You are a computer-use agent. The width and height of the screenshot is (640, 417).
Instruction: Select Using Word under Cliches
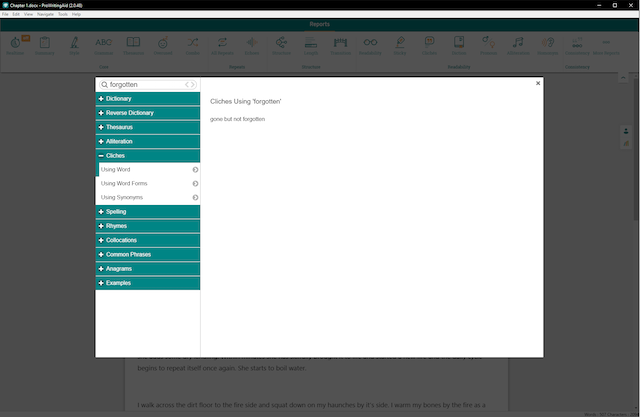pyautogui.click(x=148, y=169)
